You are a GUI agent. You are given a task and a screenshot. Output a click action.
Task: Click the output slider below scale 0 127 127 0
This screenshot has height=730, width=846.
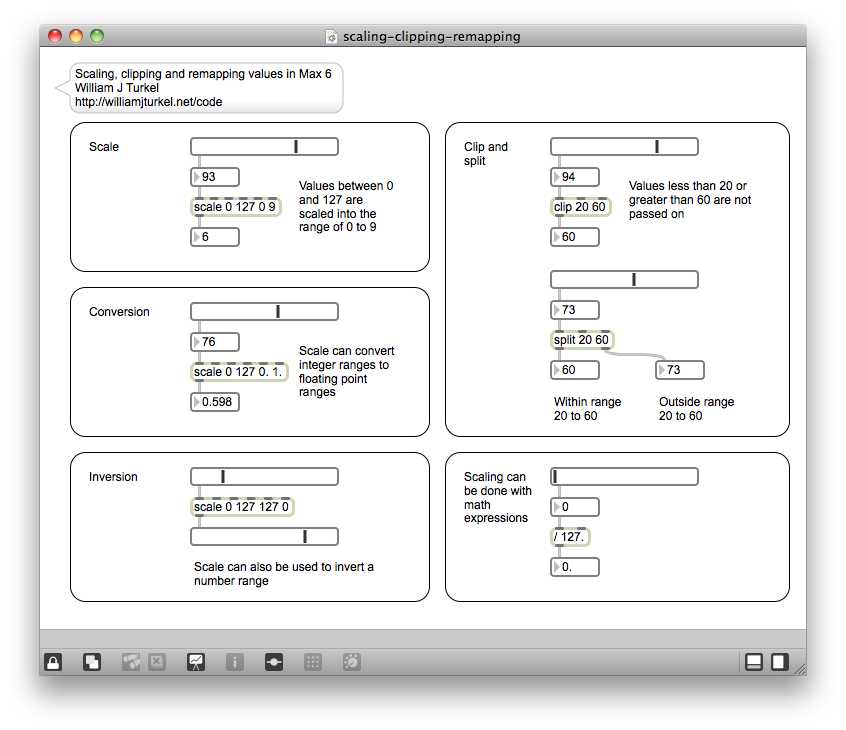click(264, 537)
